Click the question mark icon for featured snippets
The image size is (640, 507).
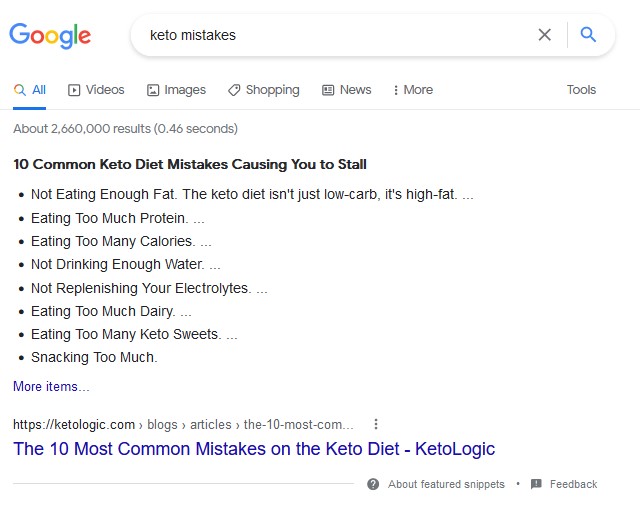(373, 484)
